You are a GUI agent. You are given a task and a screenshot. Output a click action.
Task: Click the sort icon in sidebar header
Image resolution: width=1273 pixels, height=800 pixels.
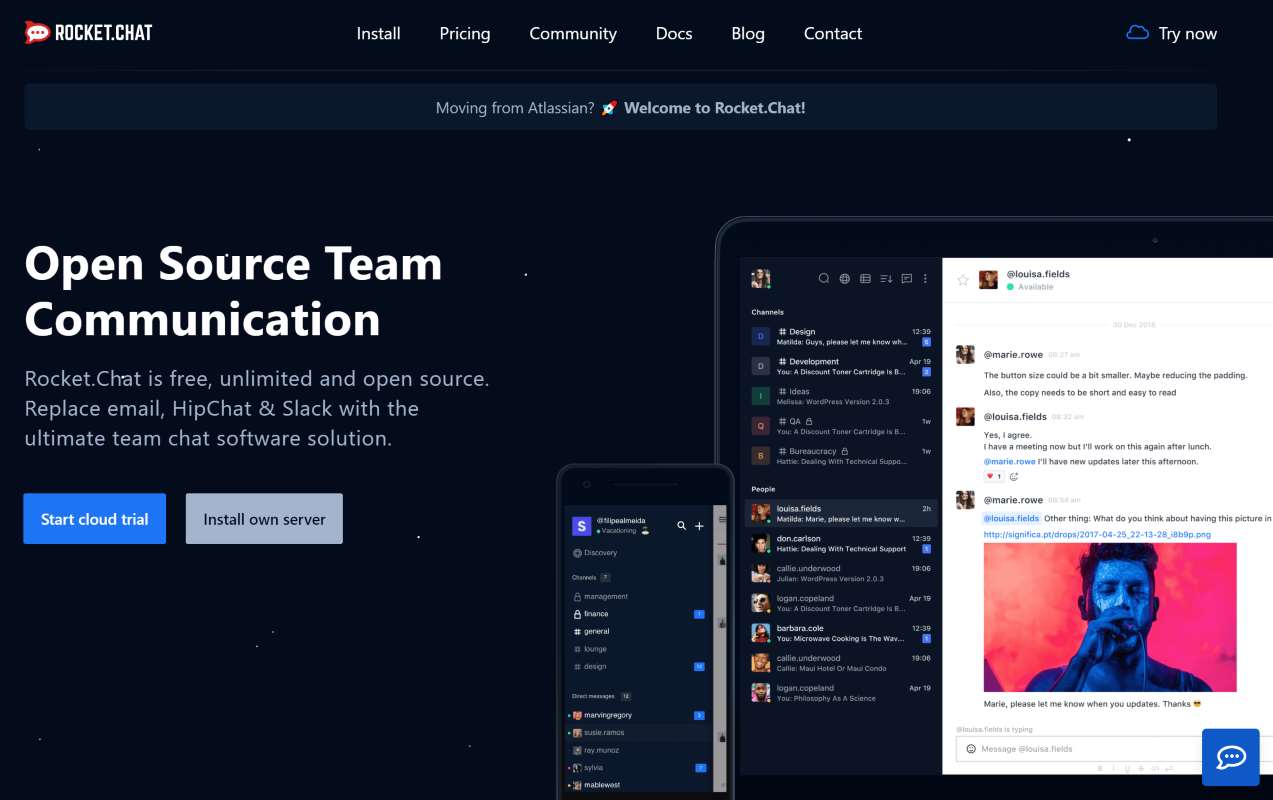coord(886,279)
